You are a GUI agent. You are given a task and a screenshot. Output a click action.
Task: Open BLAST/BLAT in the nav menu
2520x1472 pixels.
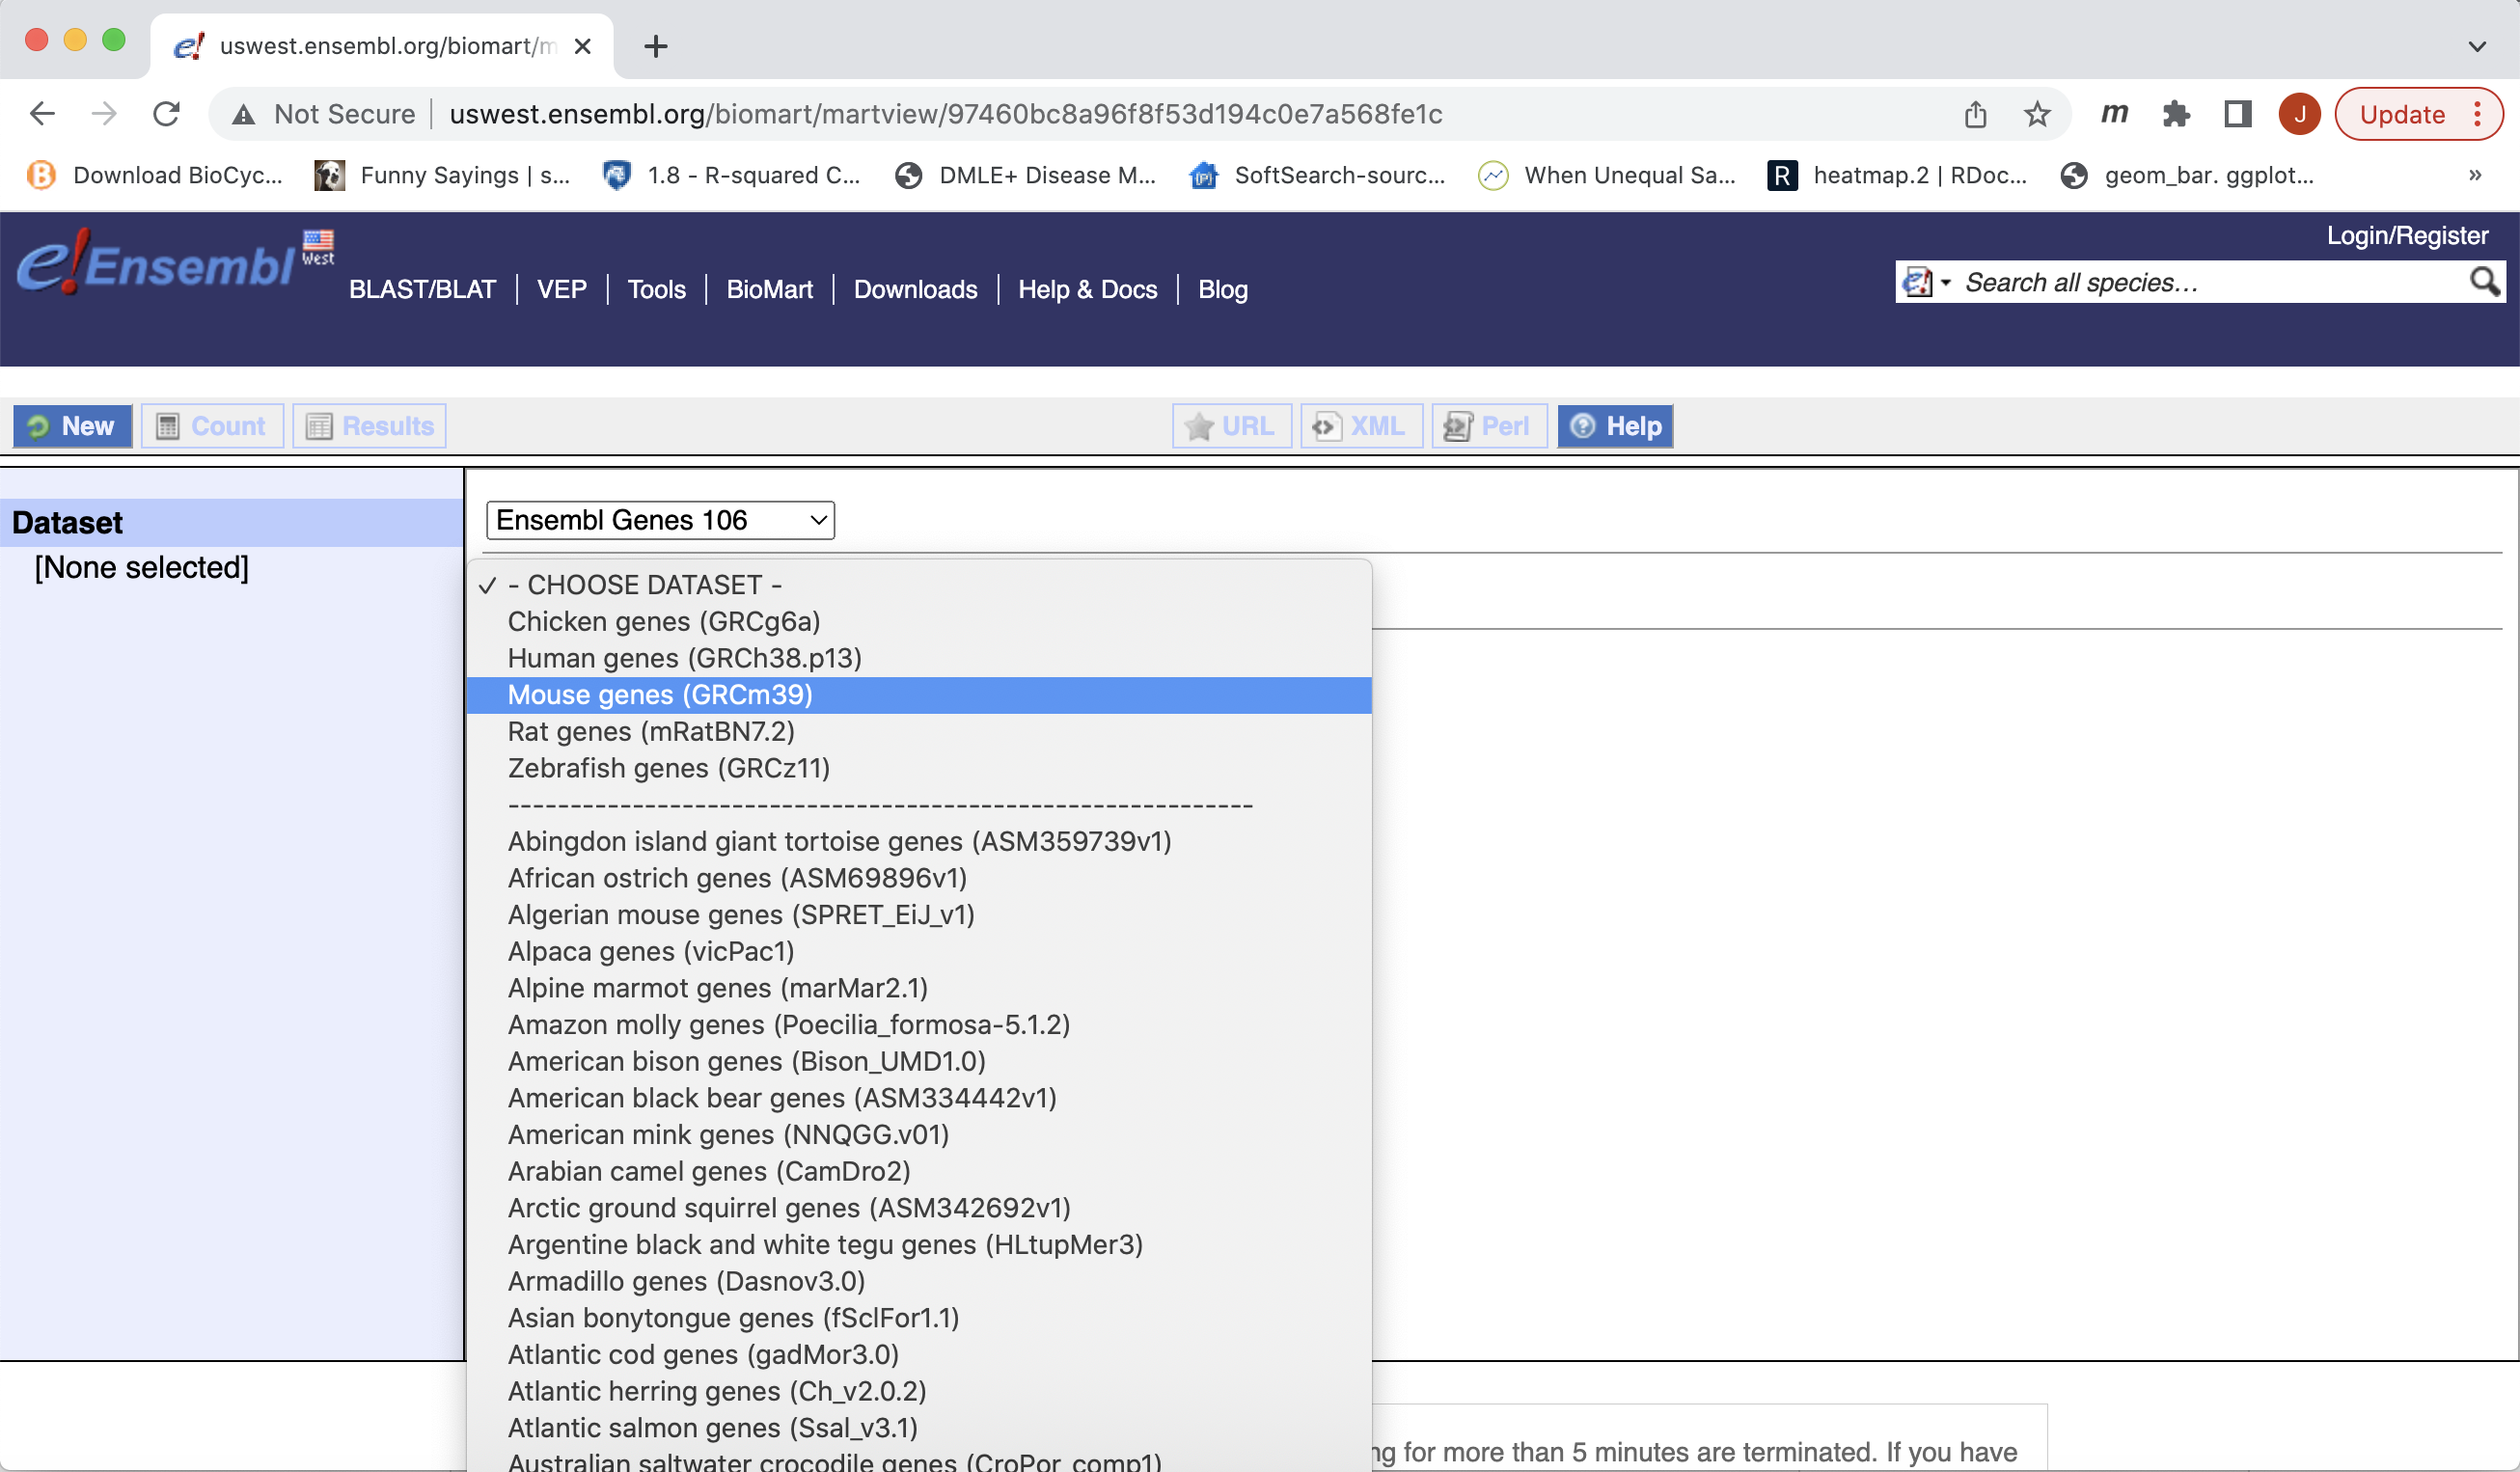[422, 289]
